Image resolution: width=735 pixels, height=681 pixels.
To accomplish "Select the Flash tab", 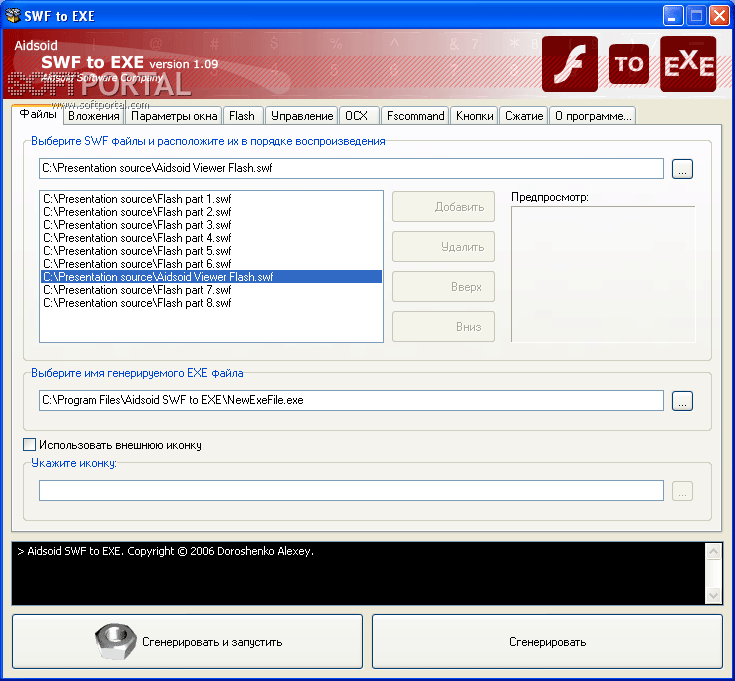I will pyautogui.click(x=242, y=116).
